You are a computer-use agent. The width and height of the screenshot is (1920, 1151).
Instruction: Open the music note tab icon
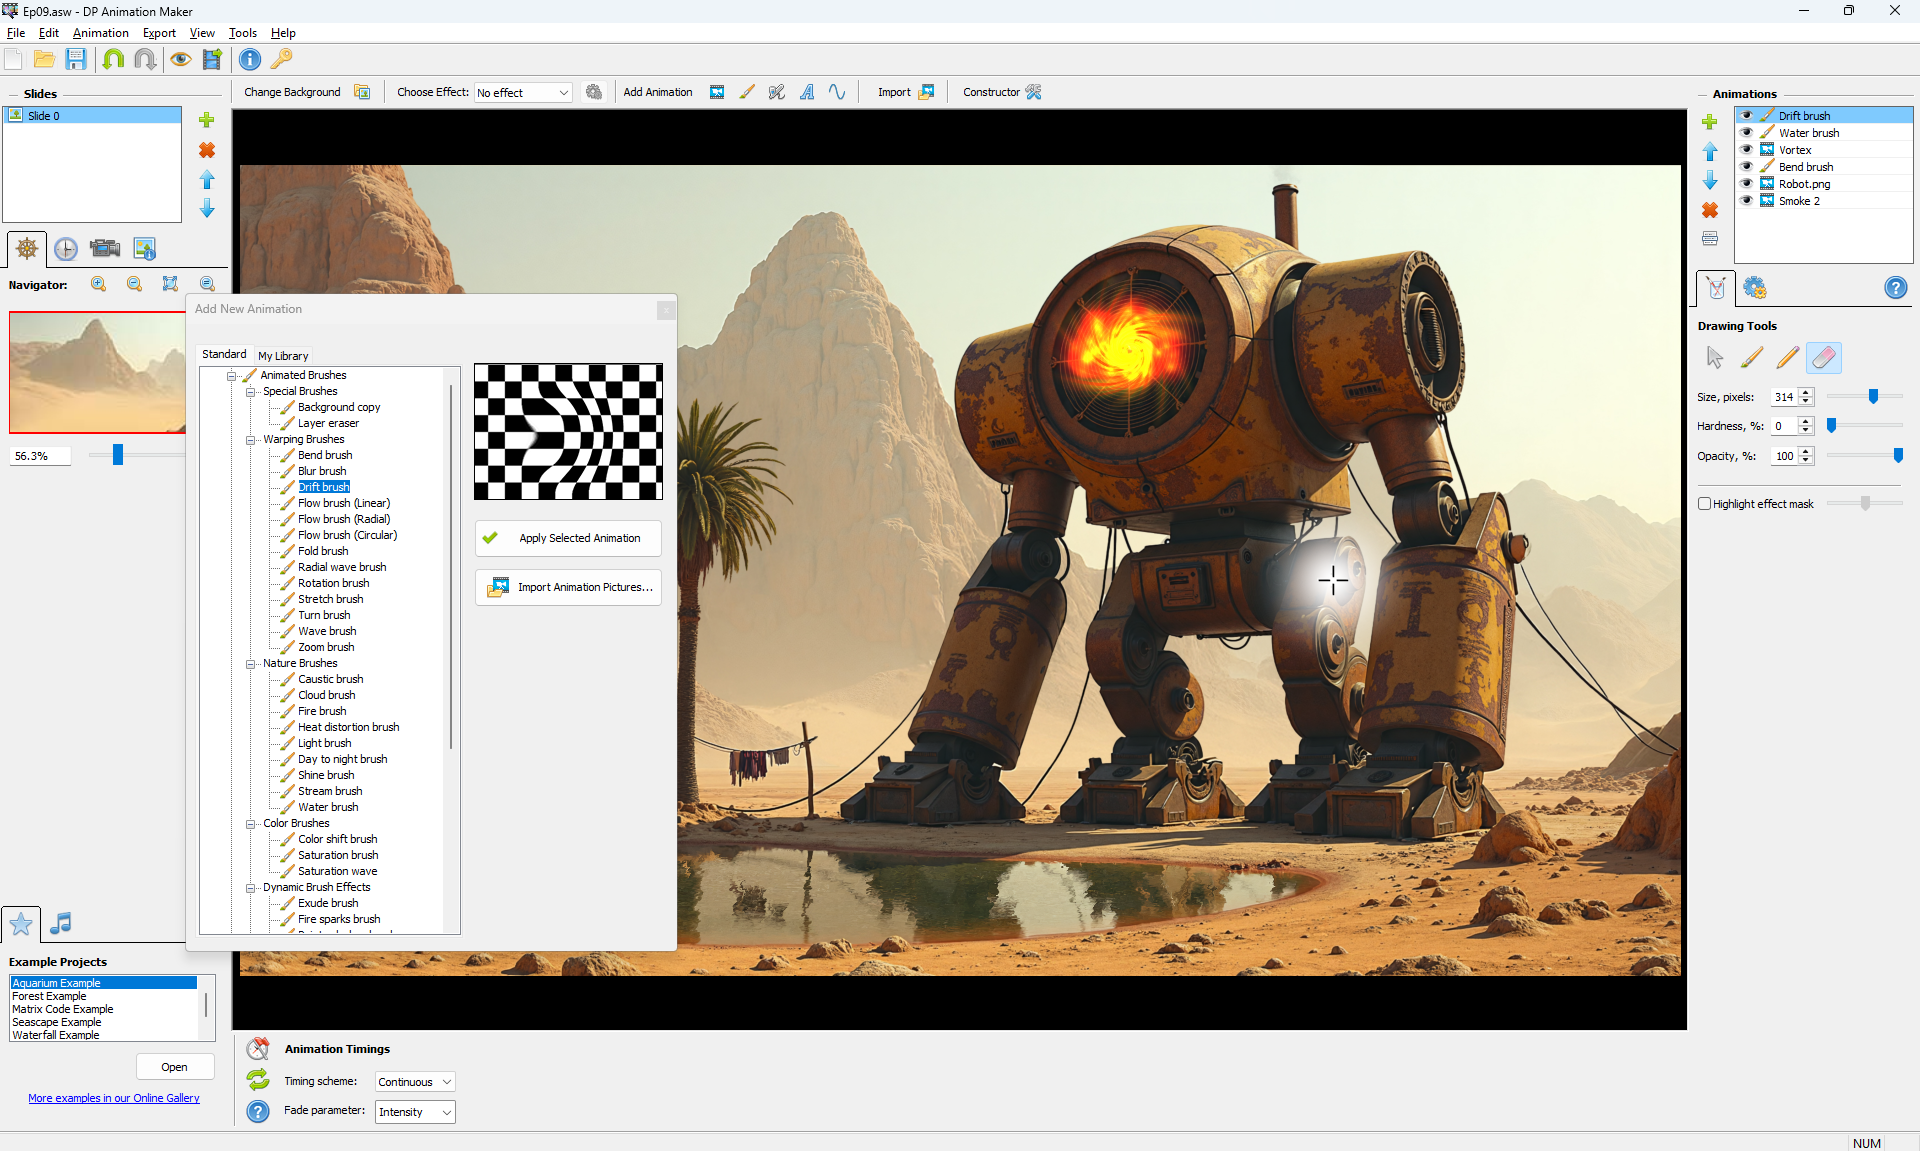61,923
